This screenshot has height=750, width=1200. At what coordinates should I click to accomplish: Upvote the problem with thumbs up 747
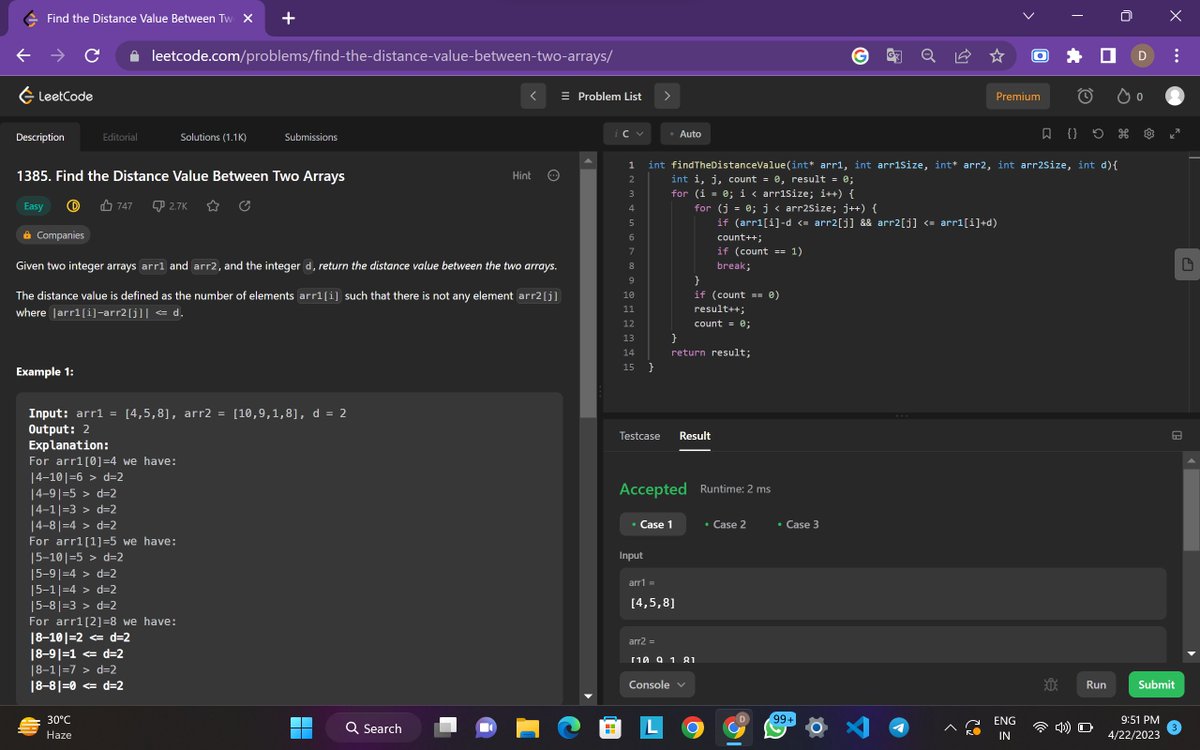[x=116, y=206]
